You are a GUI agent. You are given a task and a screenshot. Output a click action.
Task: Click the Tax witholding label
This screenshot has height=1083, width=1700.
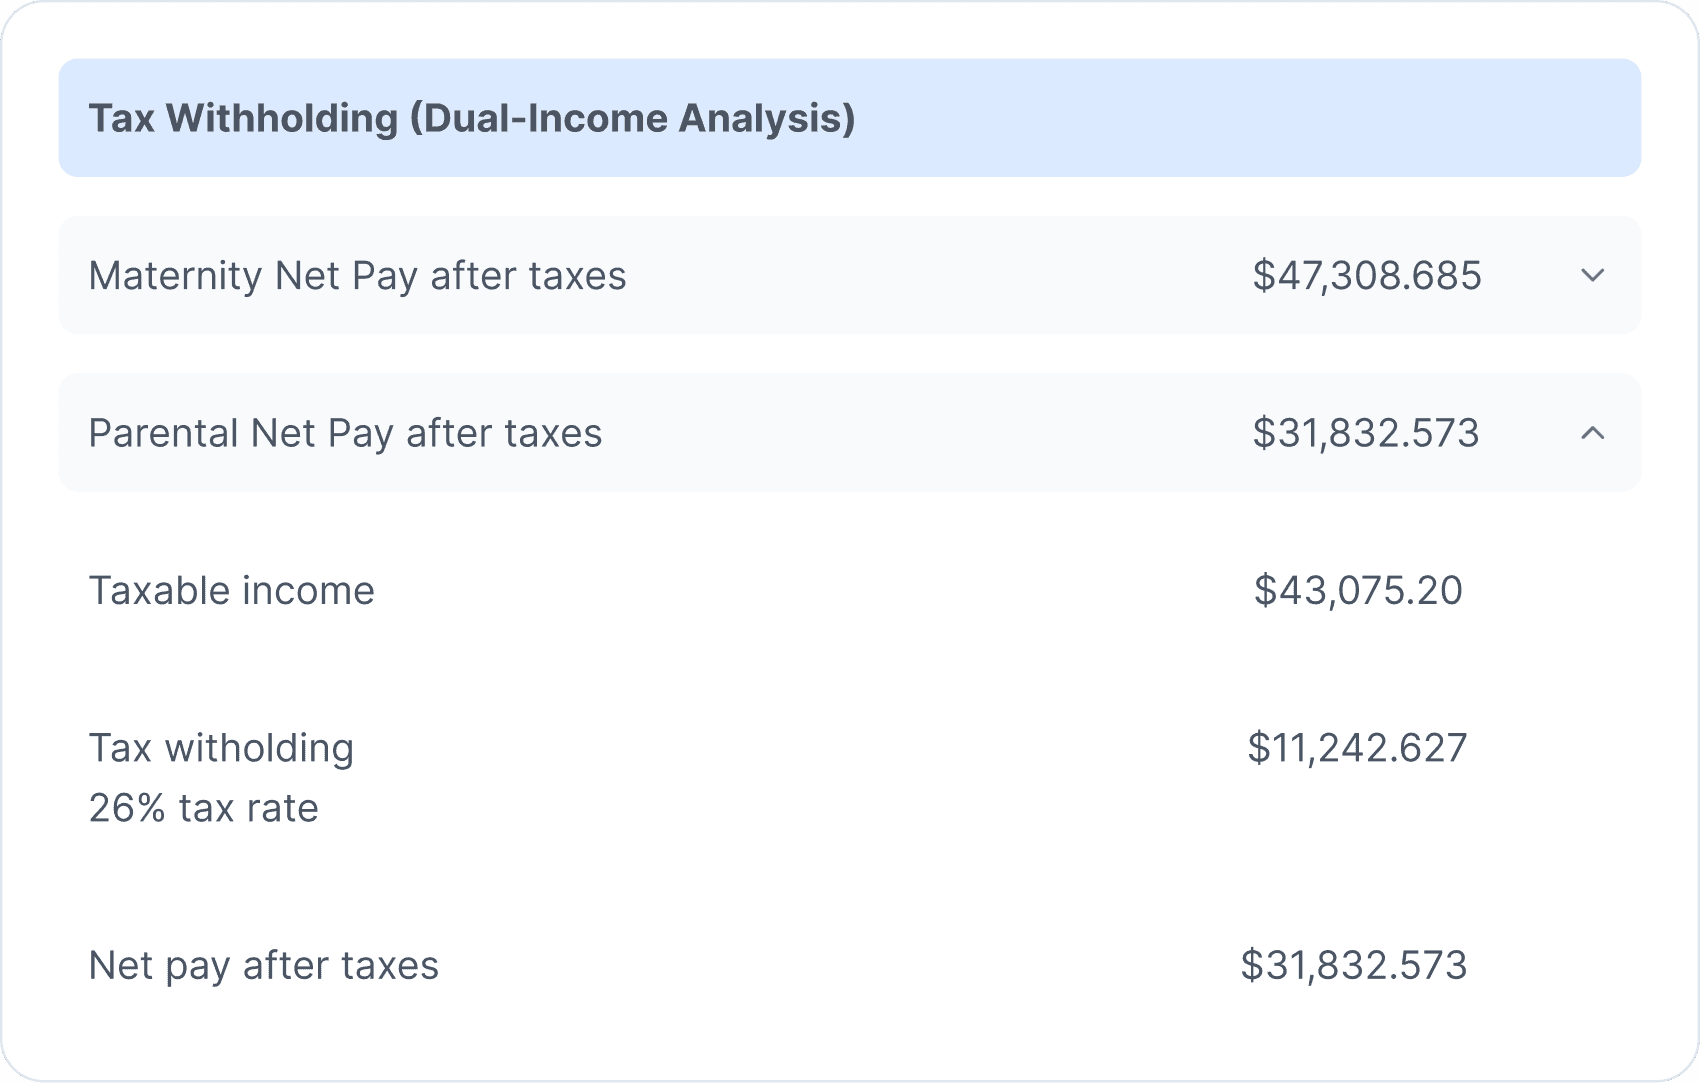click(x=221, y=748)
